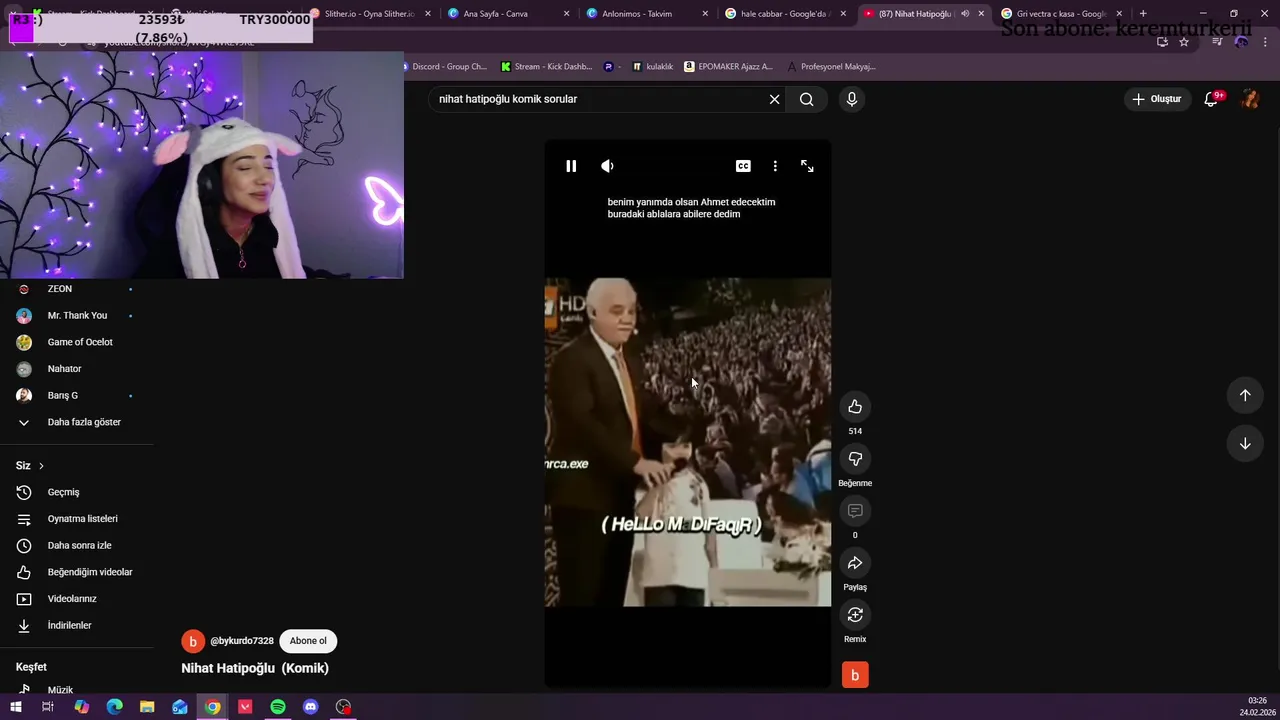Share the Short via Paylaş

click(x=855, y=562)
